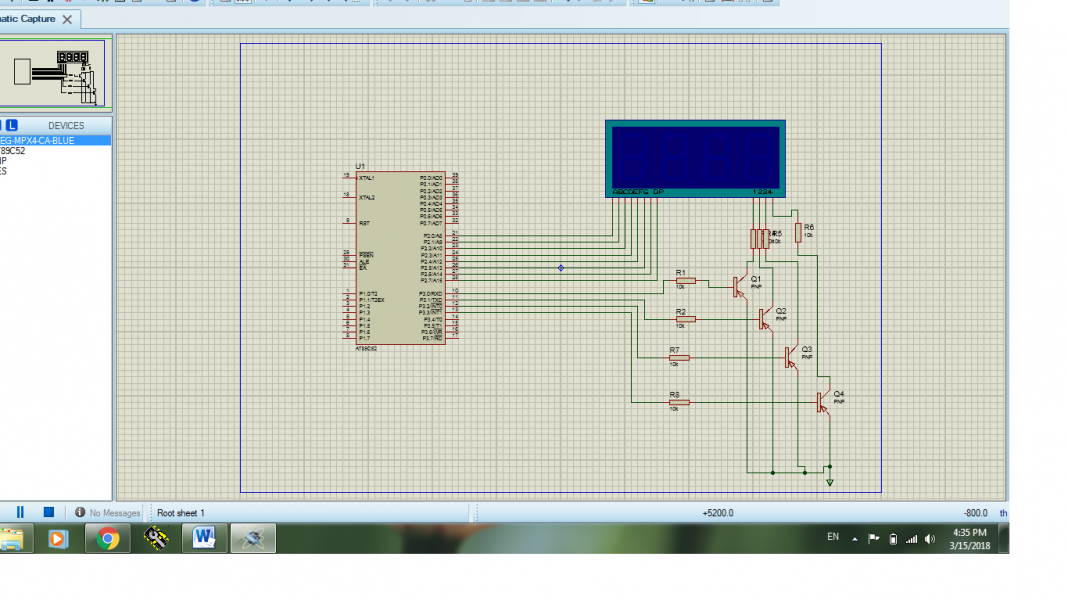Click the blue 7-segment display component
This screenshot has width=1068, height=600.
pyautogui.click(x=695, y=155)
